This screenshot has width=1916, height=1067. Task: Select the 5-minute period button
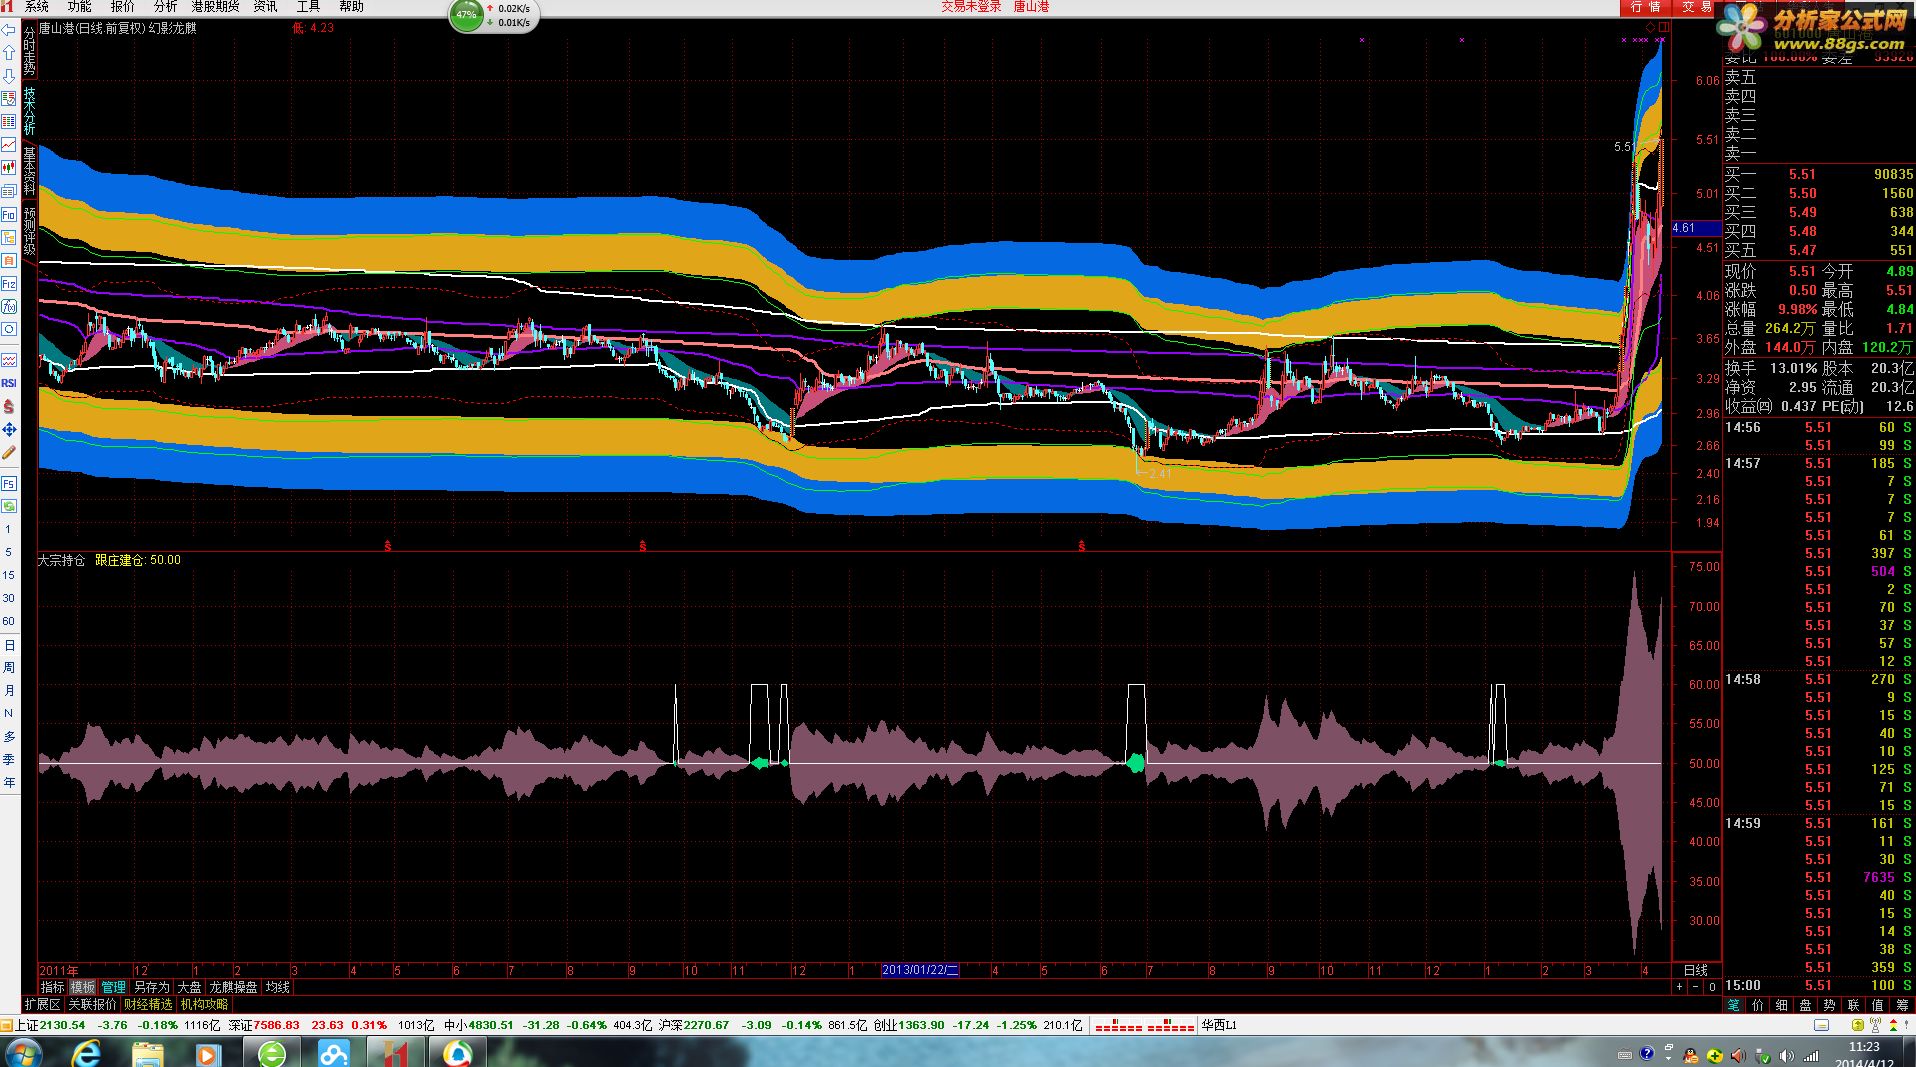tap(9, 552)
